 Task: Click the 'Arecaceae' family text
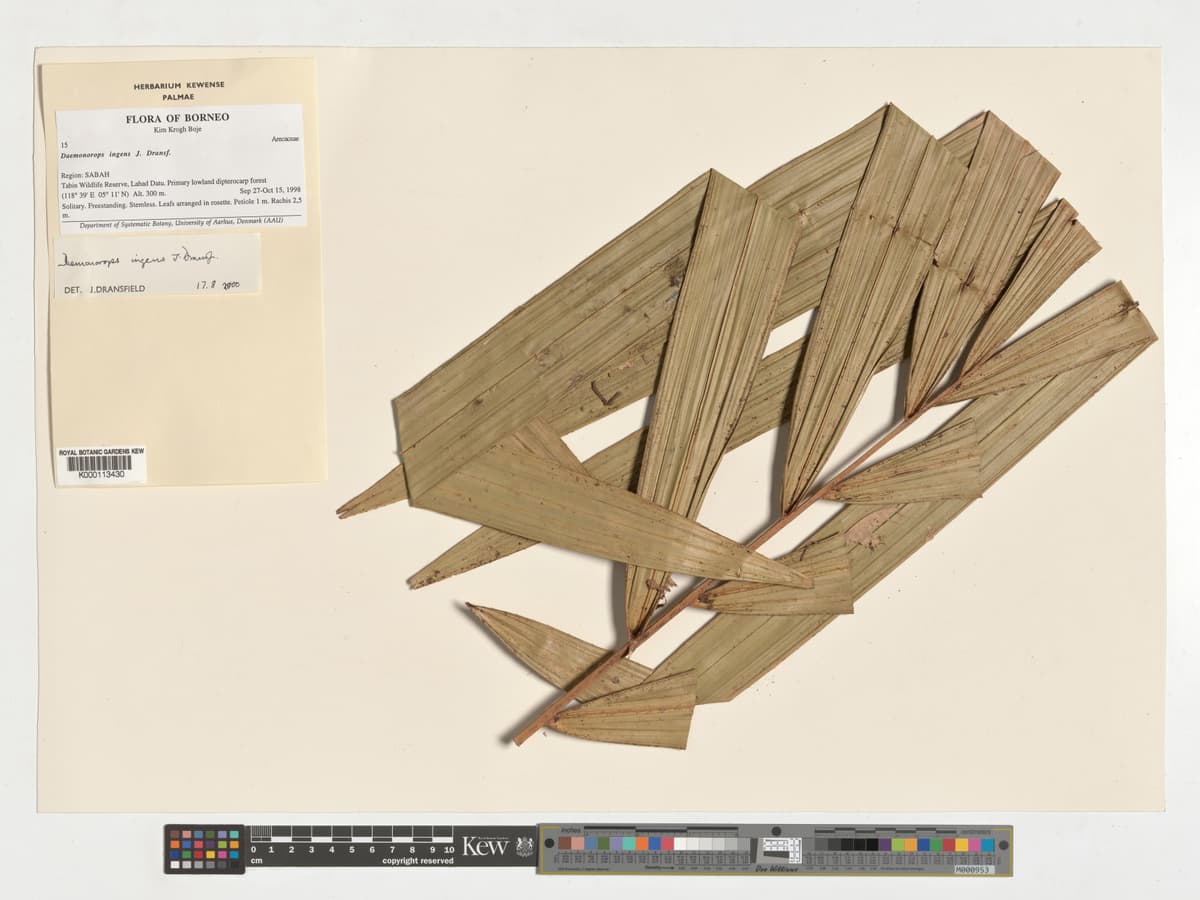pos(285,141)
